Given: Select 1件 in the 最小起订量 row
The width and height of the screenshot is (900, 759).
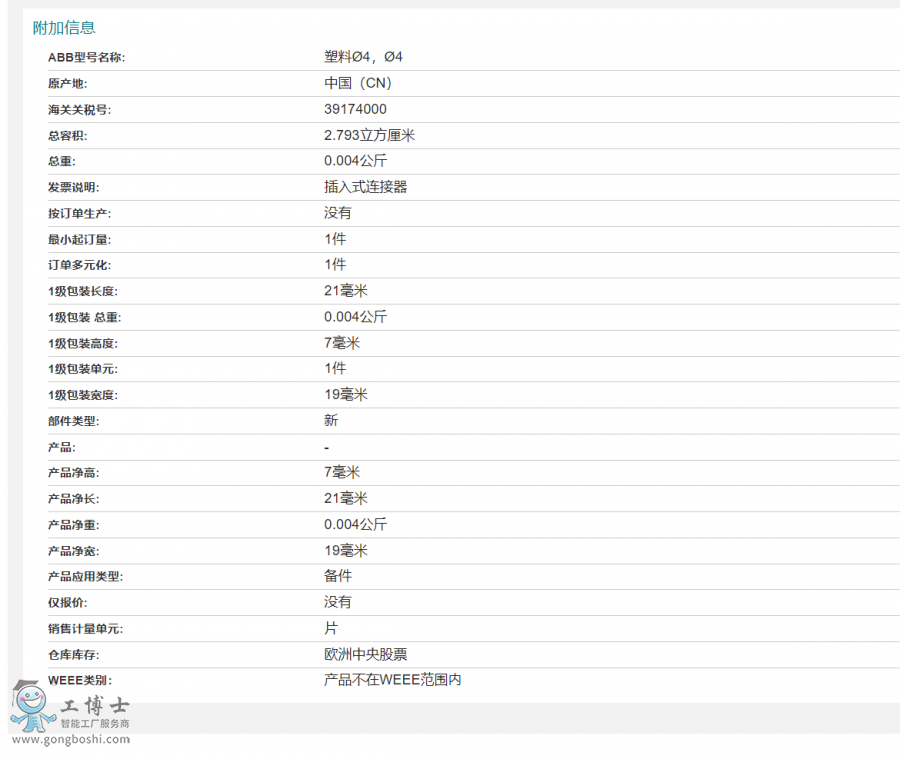Looking at the screenshot, I should [x=335, y=239].
